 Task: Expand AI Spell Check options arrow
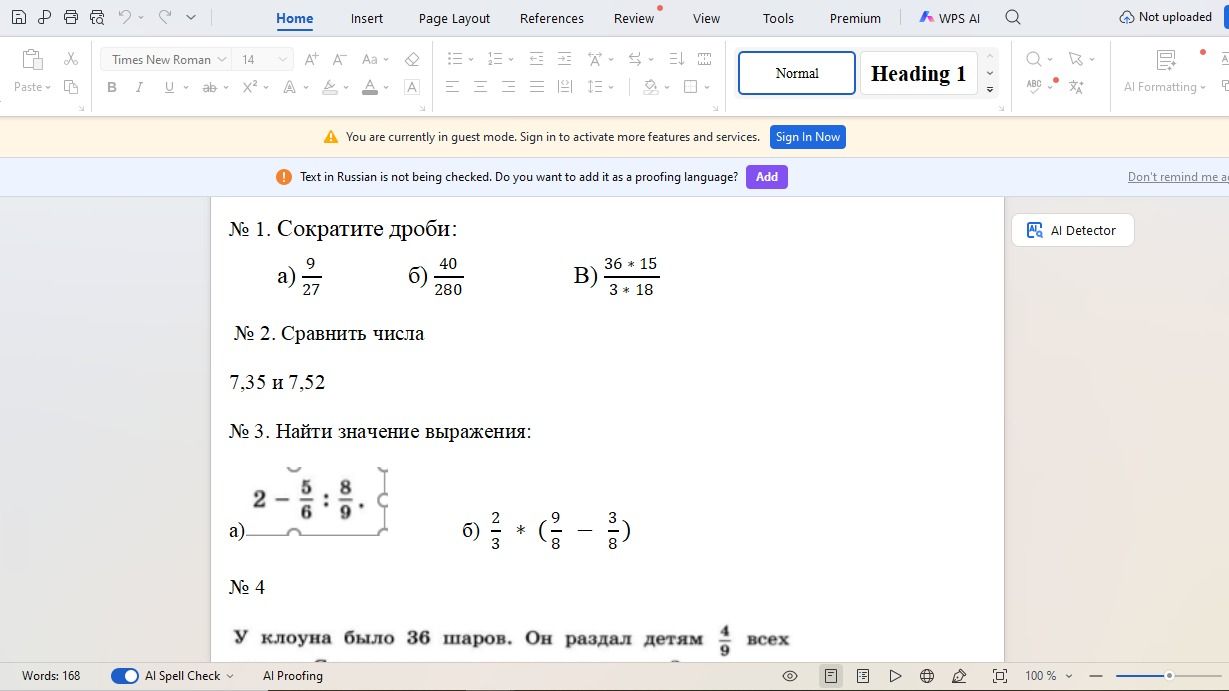click(230, 676)
